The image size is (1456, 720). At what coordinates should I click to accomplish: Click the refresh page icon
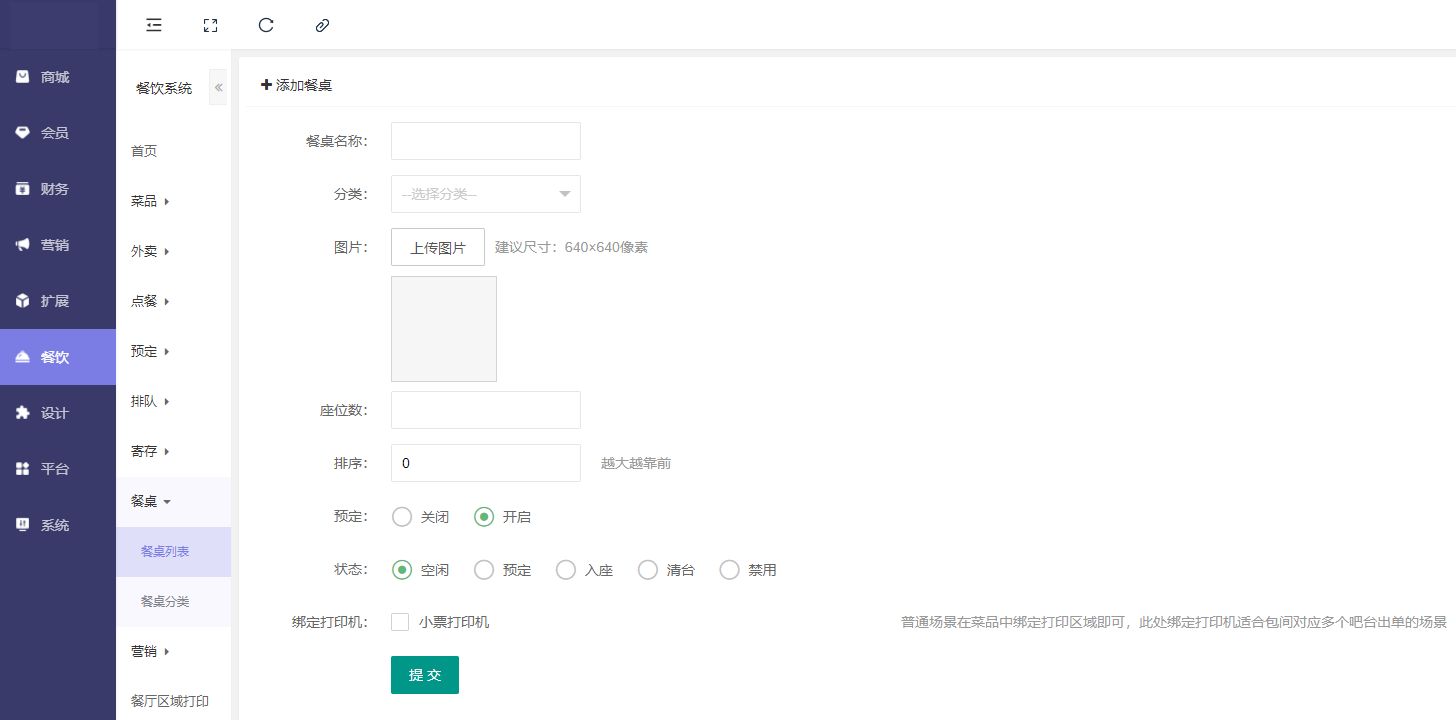266,25
